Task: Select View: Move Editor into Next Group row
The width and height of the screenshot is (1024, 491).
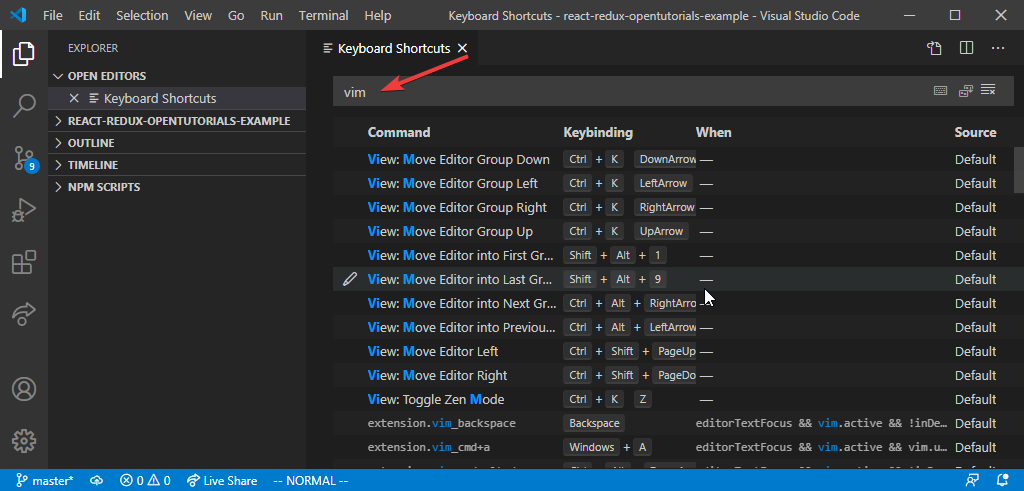Action: pos(673,304)
